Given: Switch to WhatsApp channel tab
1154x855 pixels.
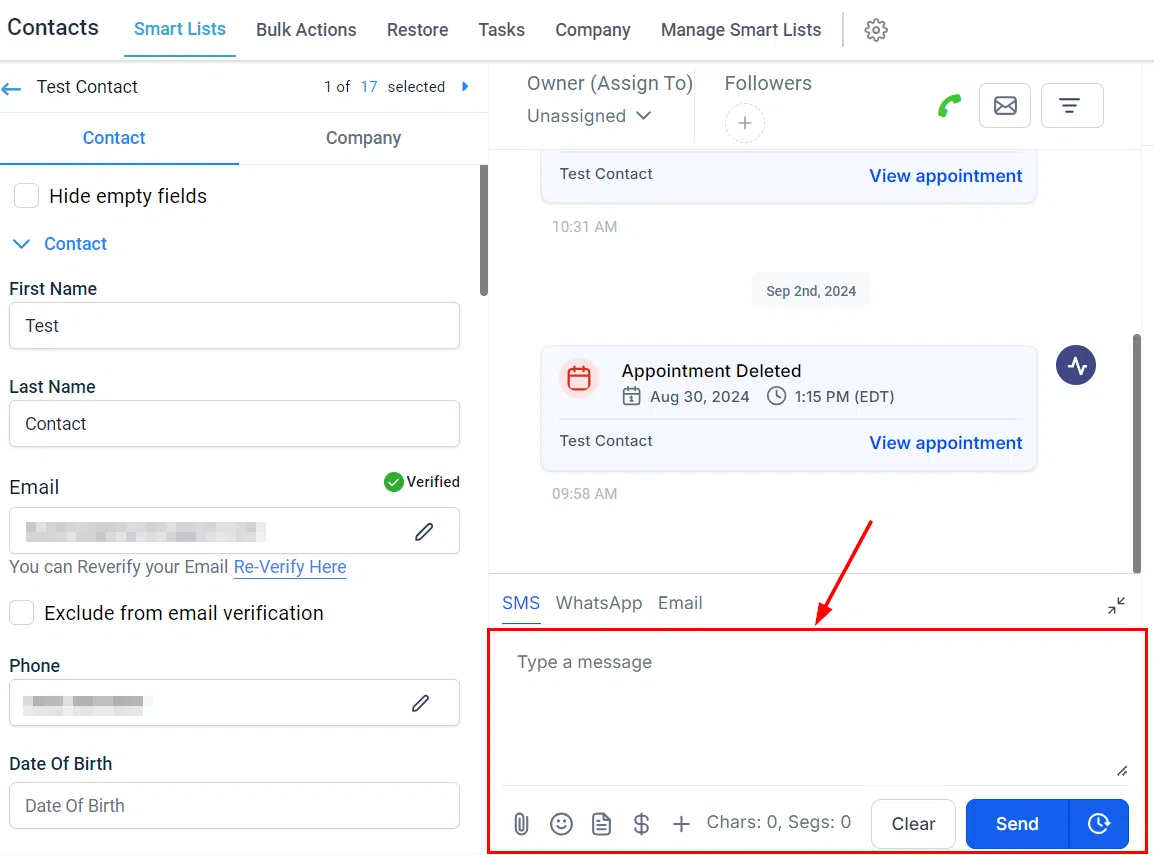Looking at the screenshot, I should point(598,603).
